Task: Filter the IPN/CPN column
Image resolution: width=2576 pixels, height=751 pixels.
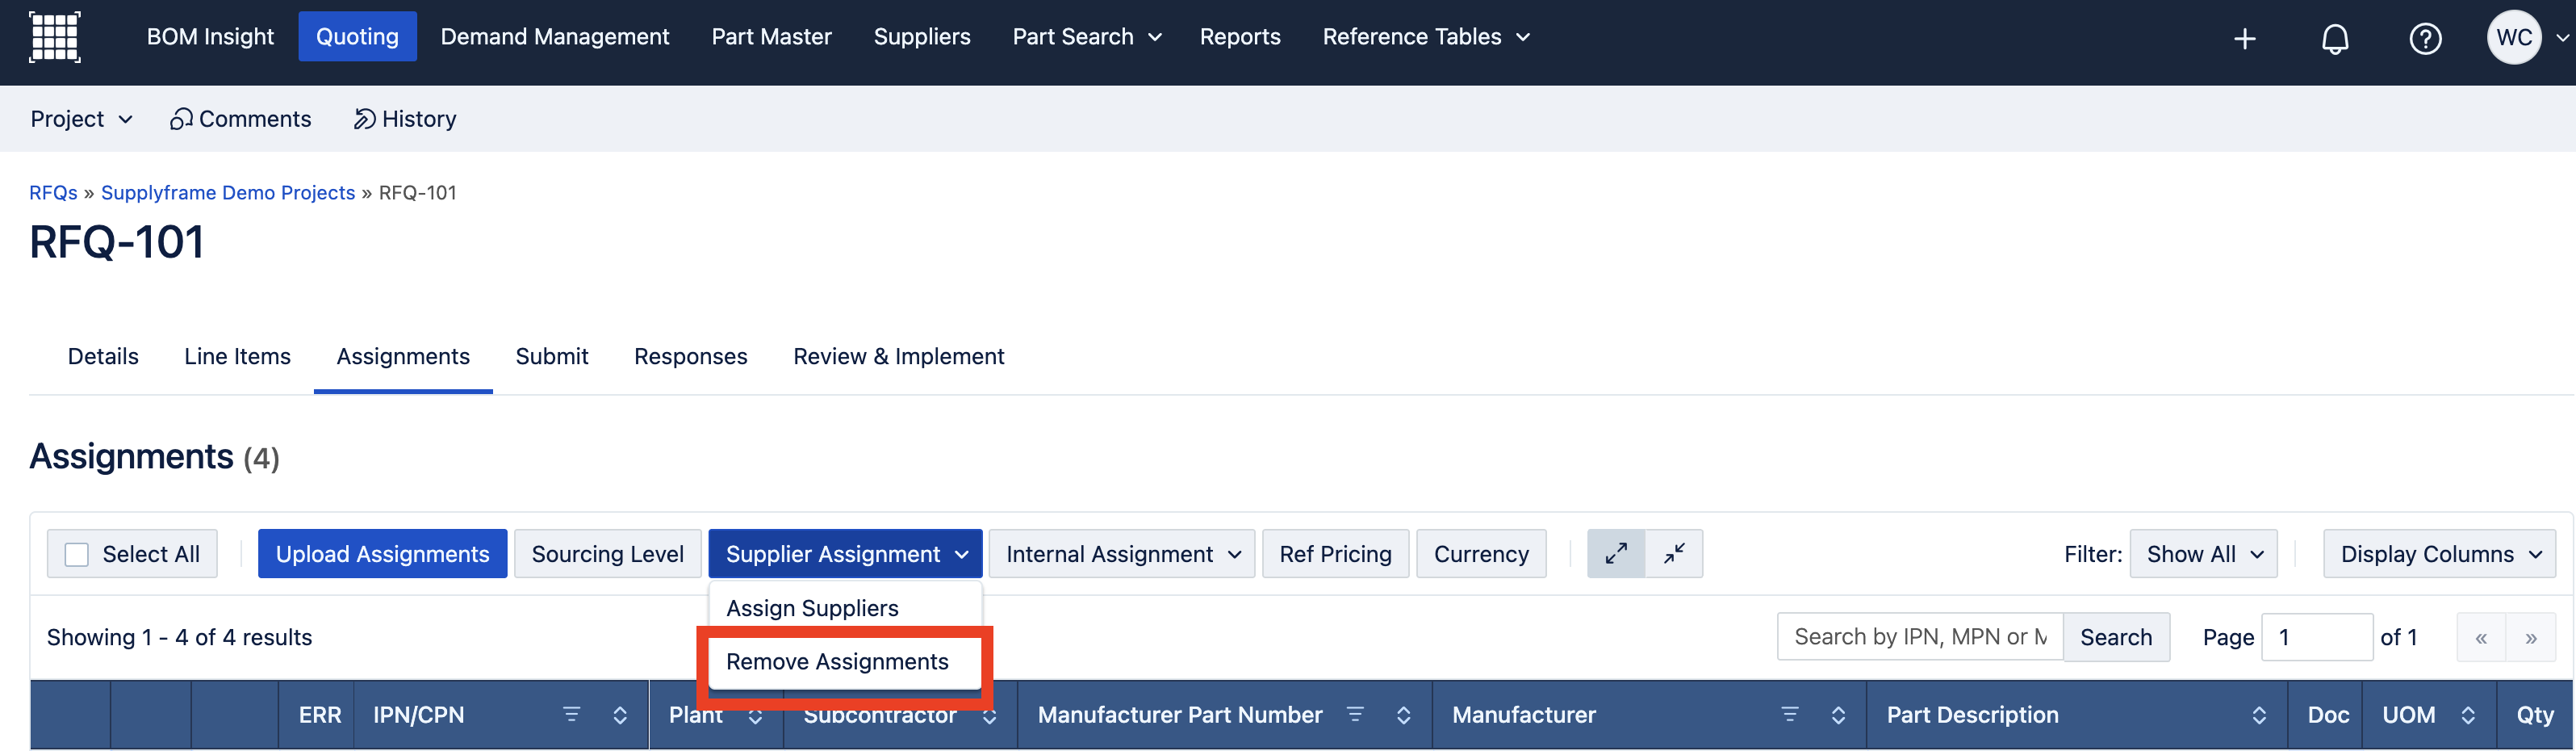Action: (x=571, y=715)
